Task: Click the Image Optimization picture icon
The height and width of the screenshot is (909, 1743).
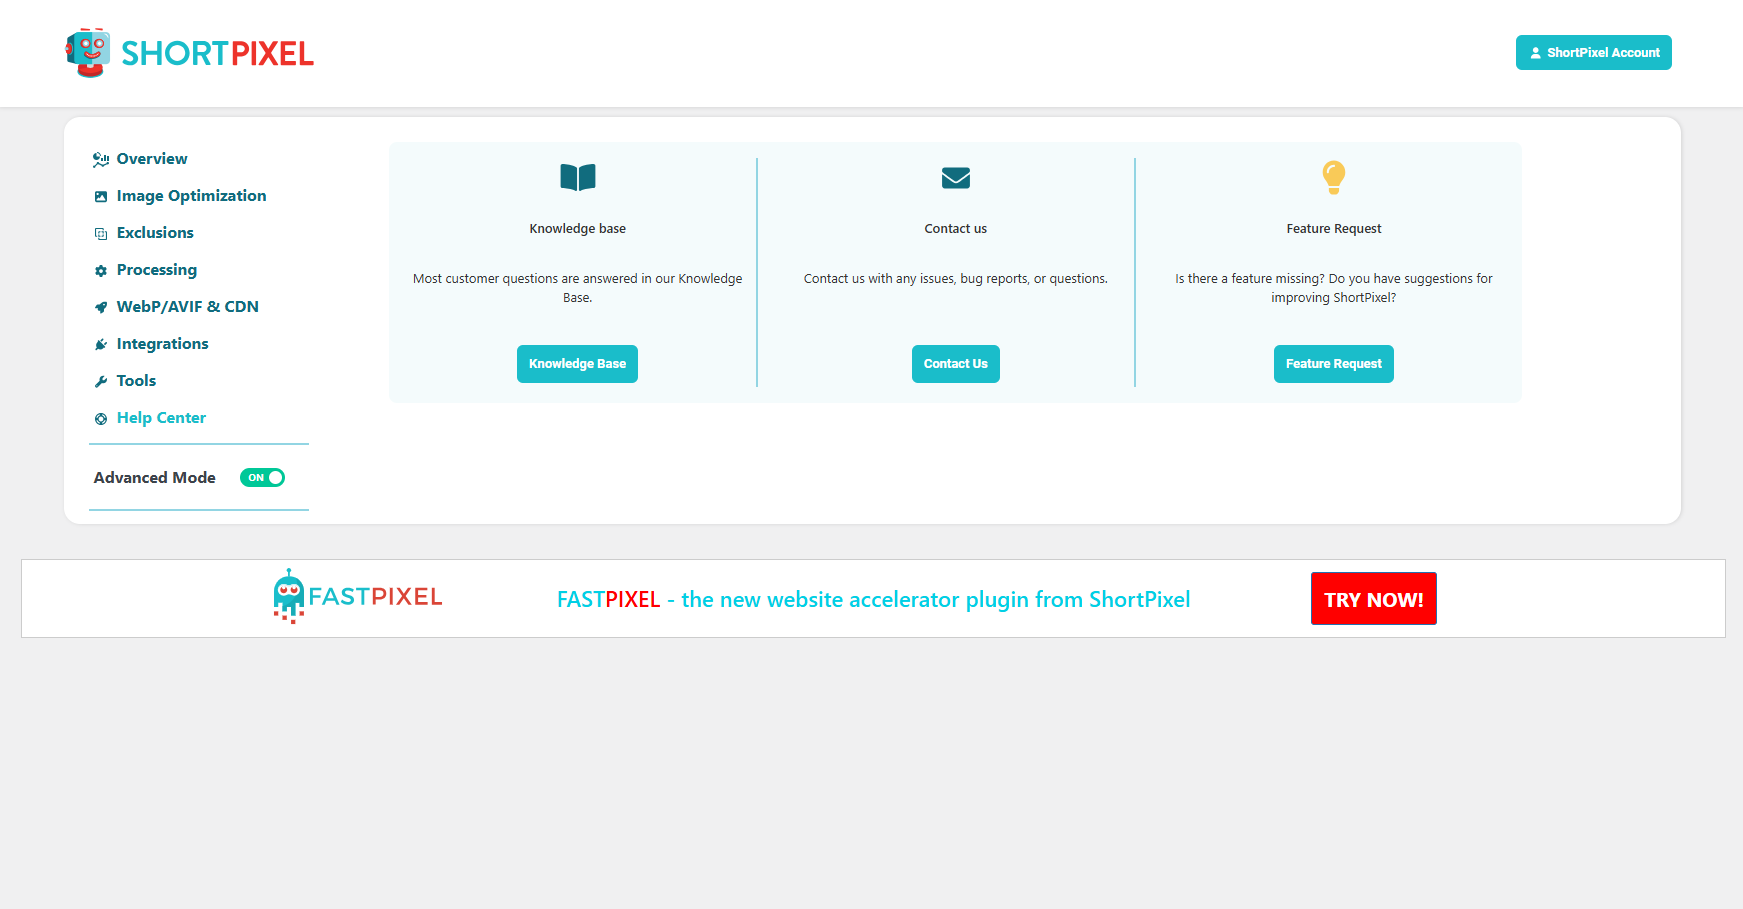Action: tap(101, 197)
